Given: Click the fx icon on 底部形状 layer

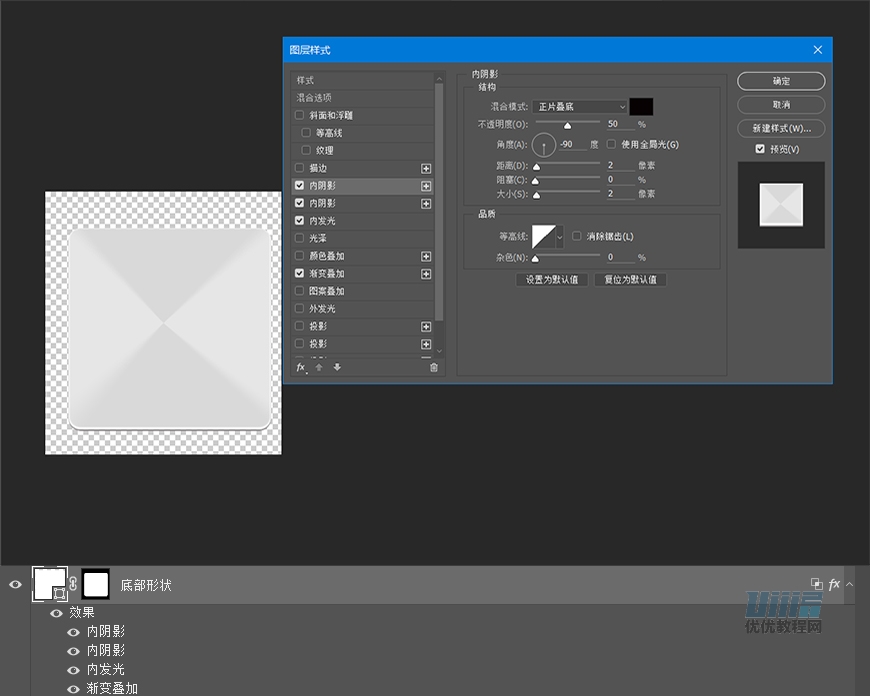Looking at the screenshot, I should (x=833, y=584).
